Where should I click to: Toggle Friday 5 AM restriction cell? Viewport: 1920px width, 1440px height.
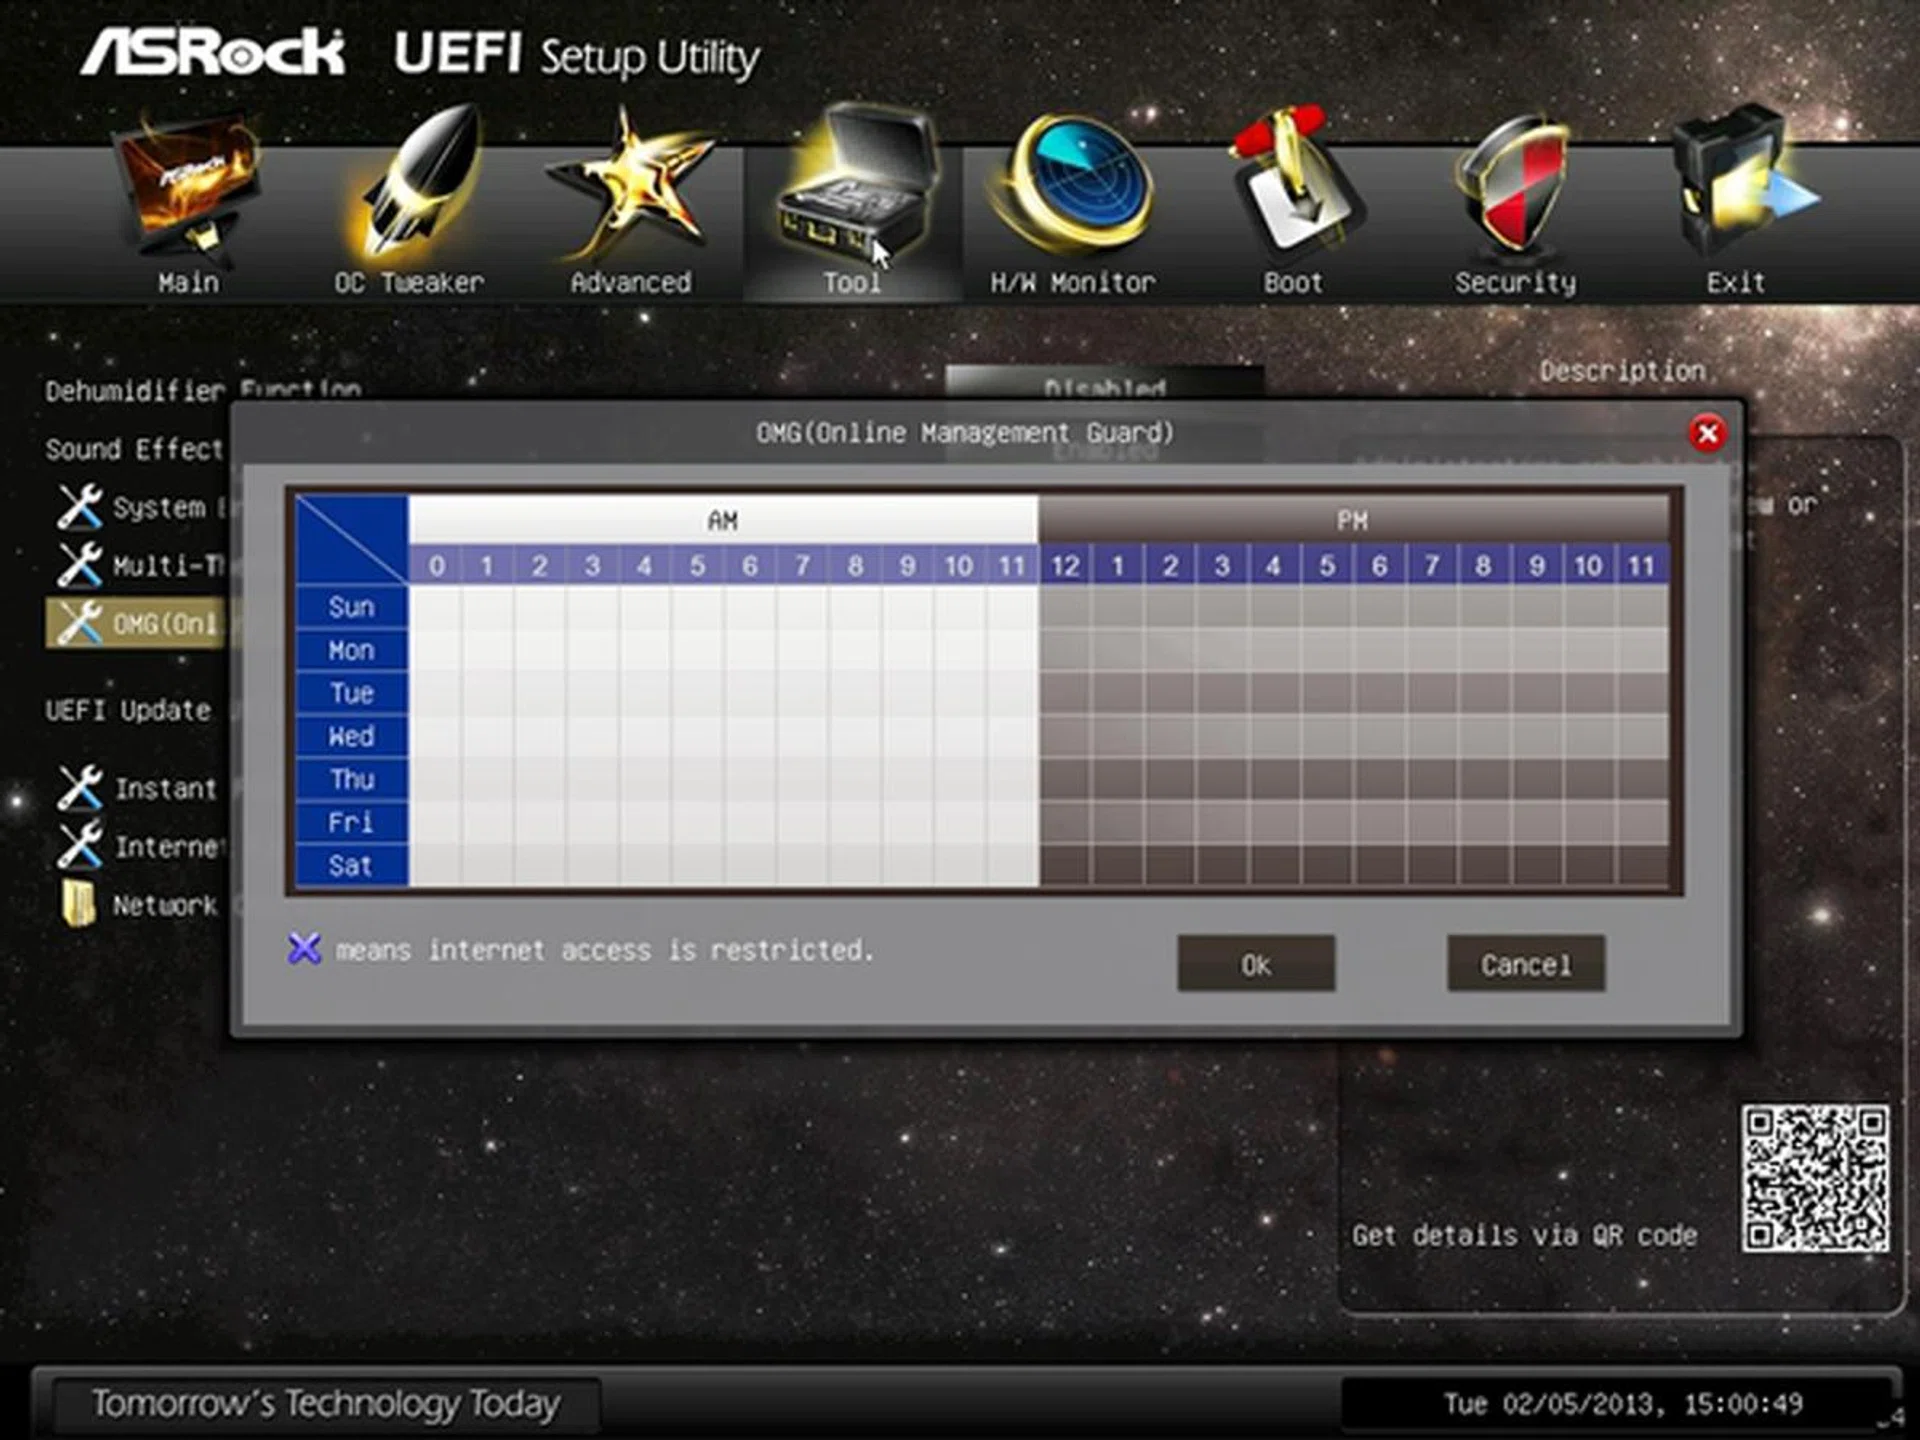coord(697,822)
